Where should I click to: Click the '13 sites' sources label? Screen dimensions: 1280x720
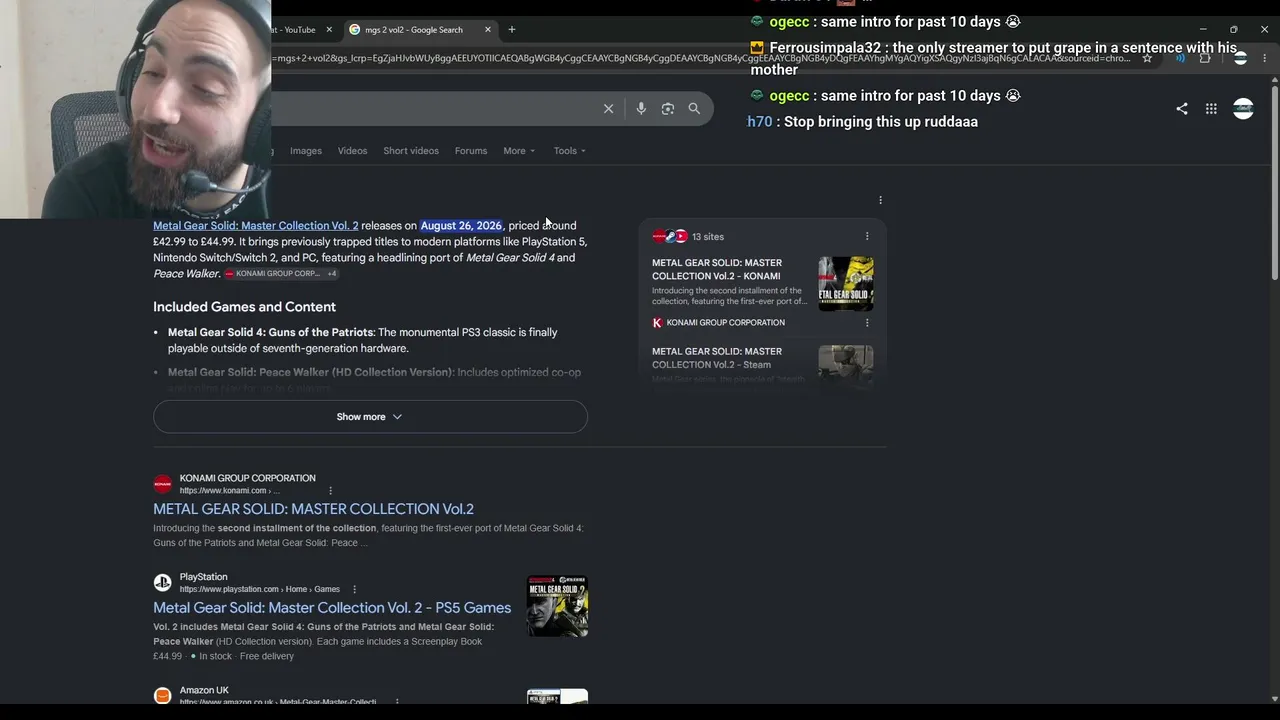pyautogui.click(x=708, y=237)
